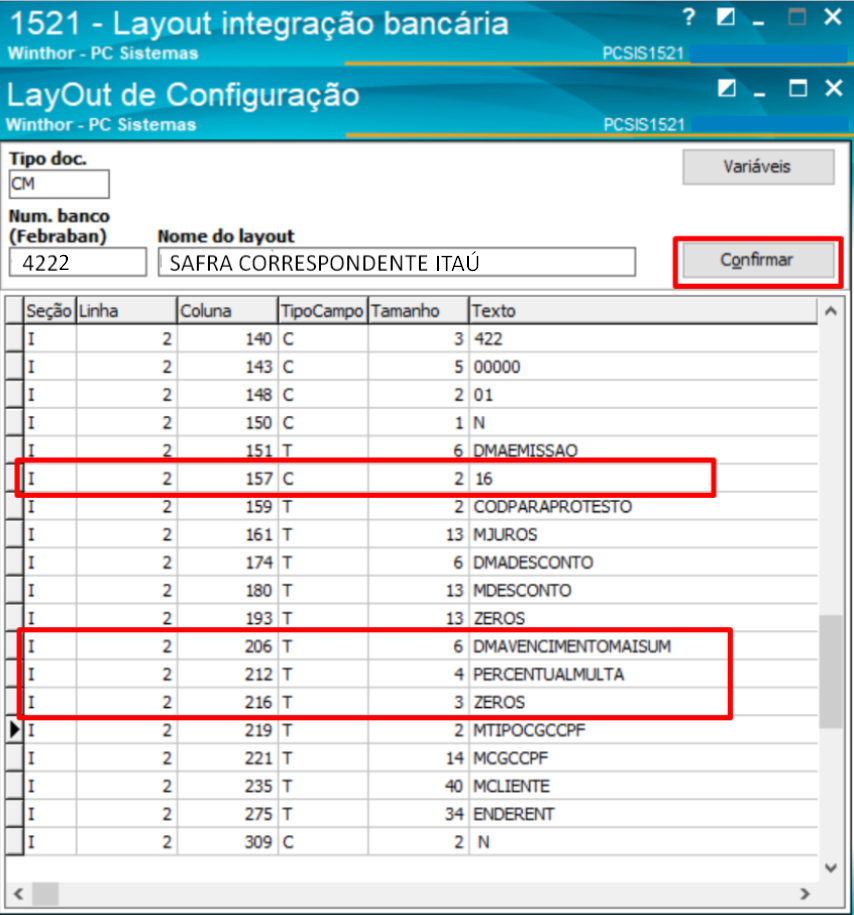Select the Texto cell with value 16

click(x=643, y=479)
